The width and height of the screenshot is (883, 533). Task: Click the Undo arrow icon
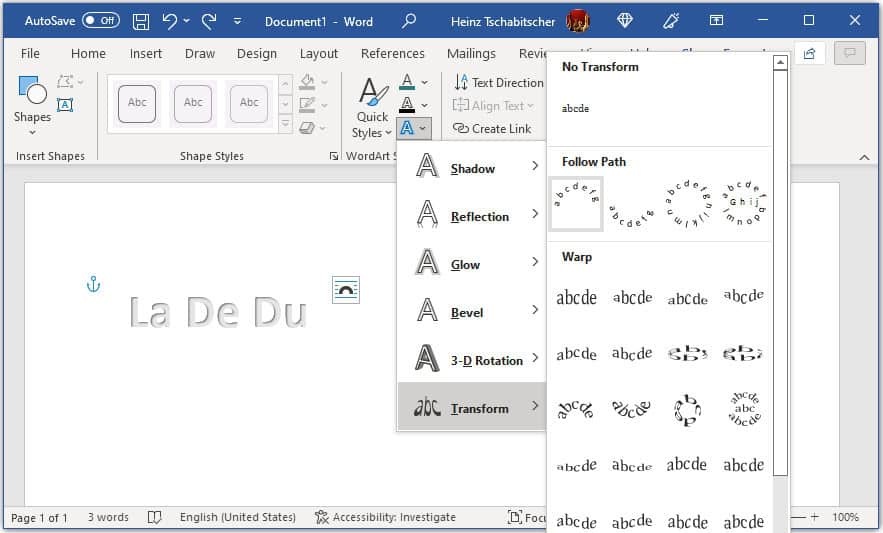[169, 21]
